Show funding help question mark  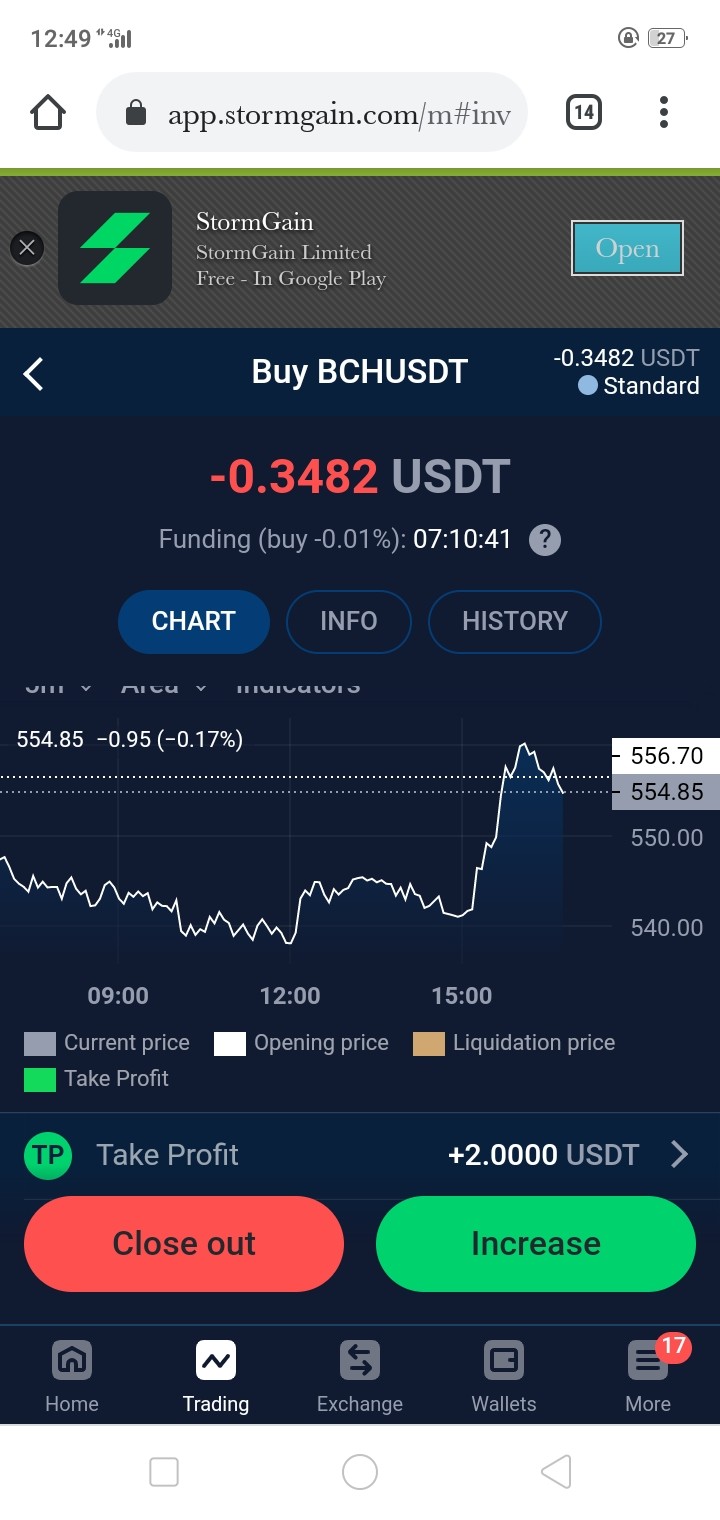[x=544, y=540]
